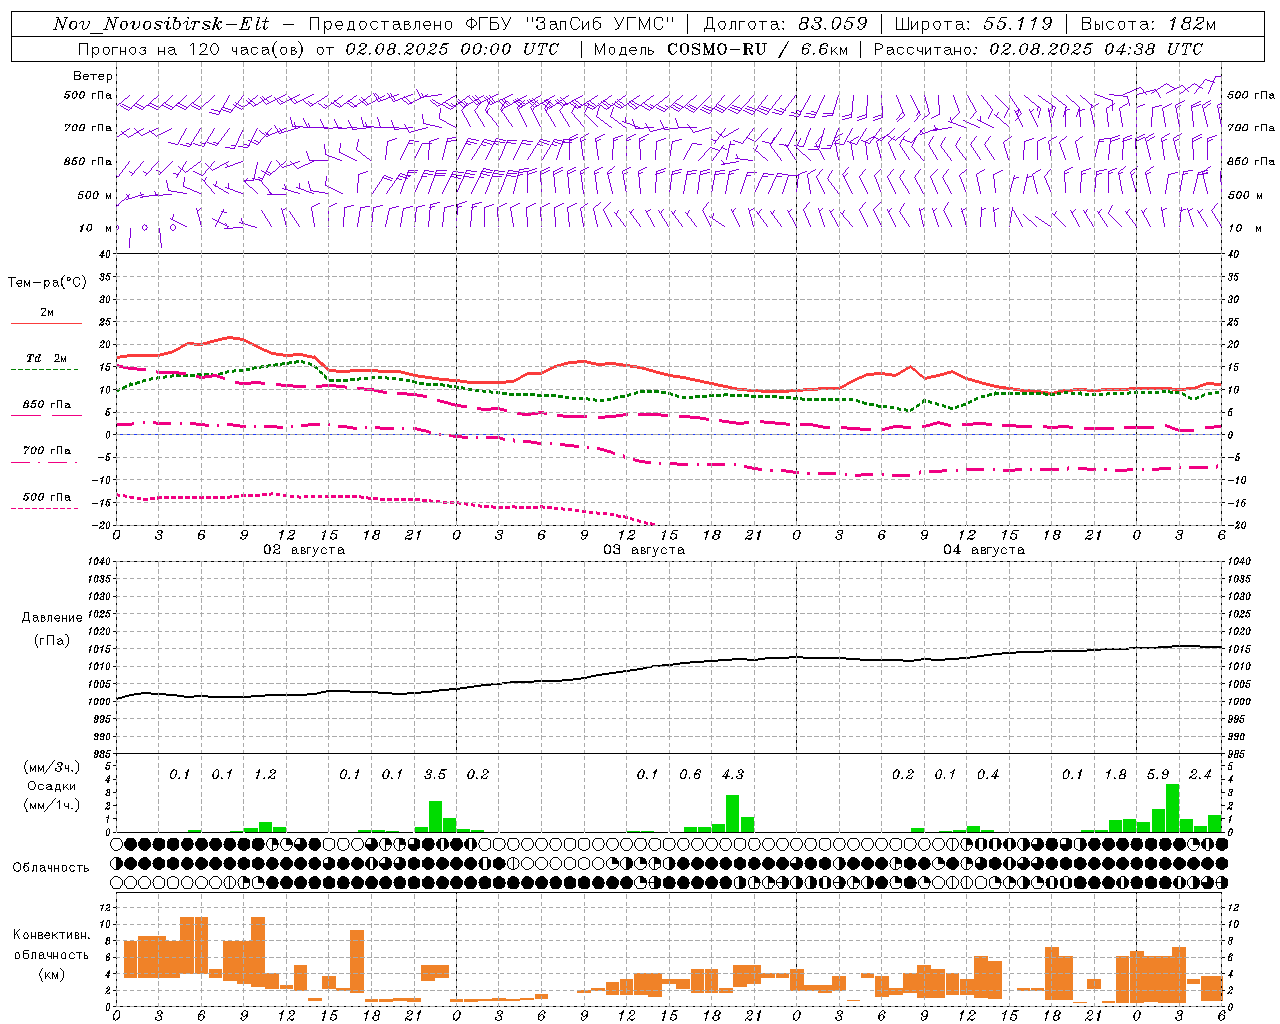Image resolution: width=1280 pixels, height=1024 pixels.
Task: Click the Осадки panel label
Action: [x=52, y=786]
